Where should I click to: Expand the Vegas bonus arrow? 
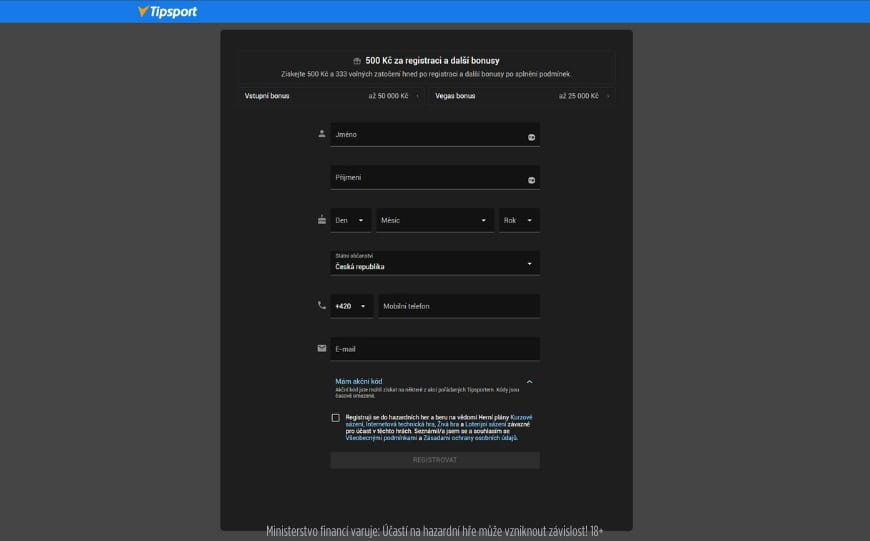pos(608,96)
